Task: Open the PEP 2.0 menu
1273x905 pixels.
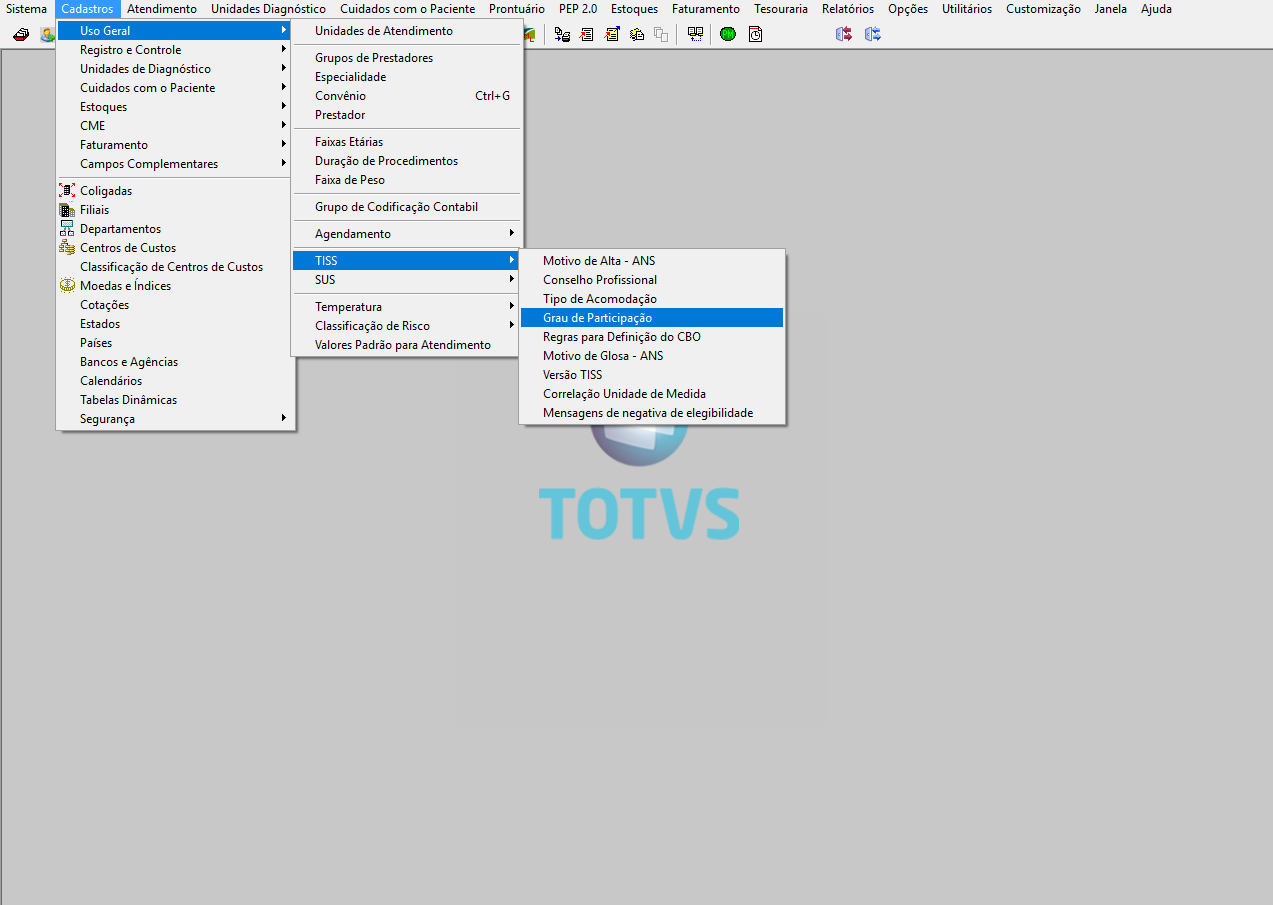Action: coord(578,9)
